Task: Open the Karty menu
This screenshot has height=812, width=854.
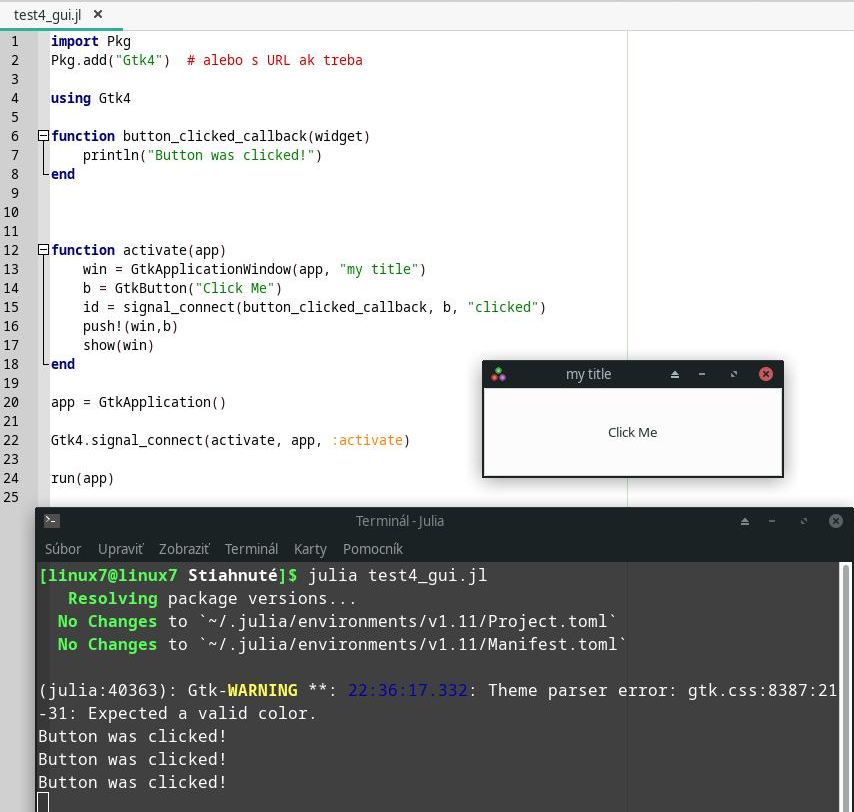Action: coord(310,549)
